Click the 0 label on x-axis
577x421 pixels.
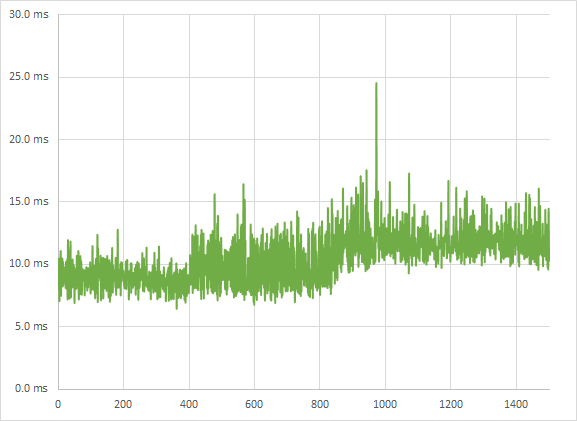pos(58,404)
